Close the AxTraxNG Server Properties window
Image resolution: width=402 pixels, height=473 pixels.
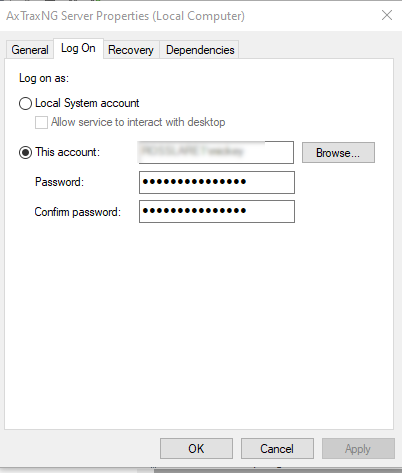pyautogui.click(x=387, y=15)
